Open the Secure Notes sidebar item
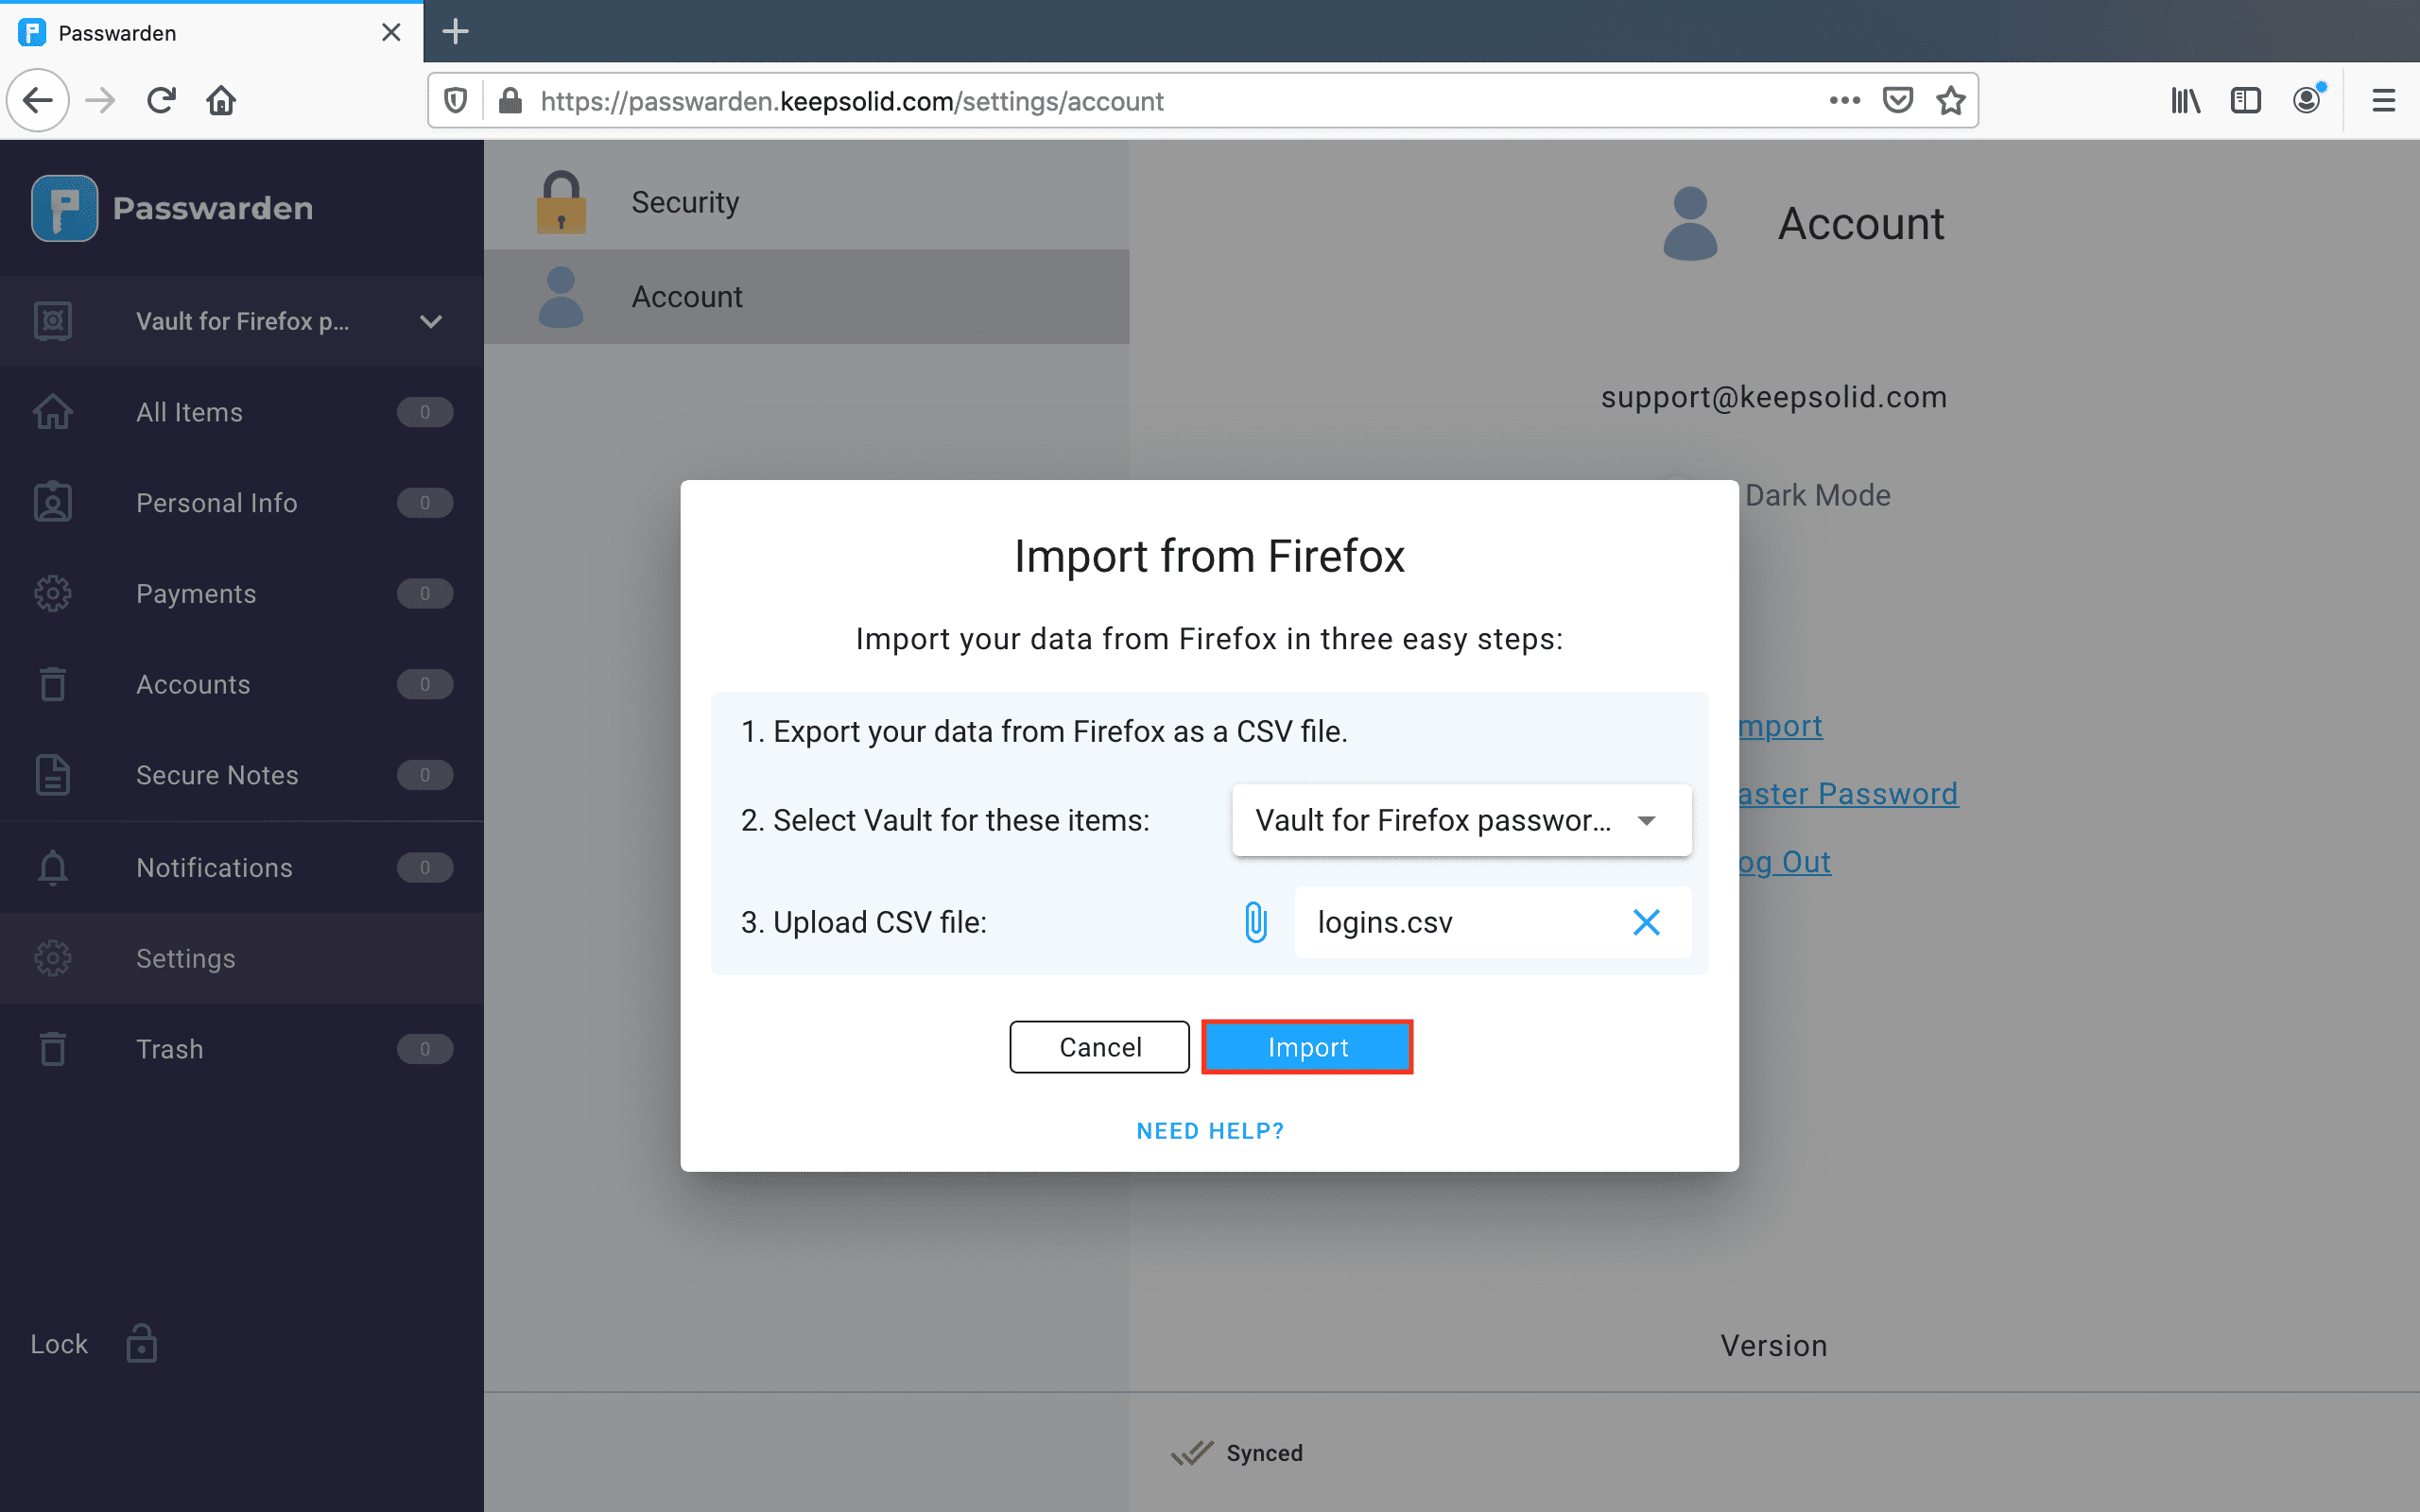Screen dimensions: 2420x1512 (217, 775)
